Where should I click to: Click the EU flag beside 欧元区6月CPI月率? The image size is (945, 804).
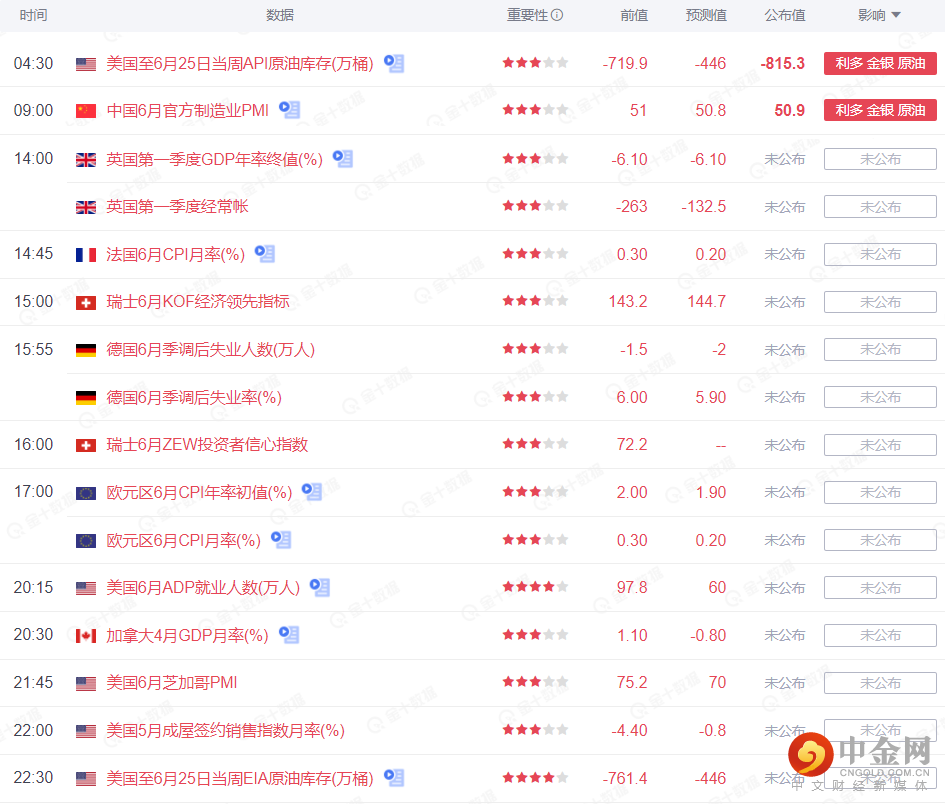pyautogui.click(x=86, y=541)
